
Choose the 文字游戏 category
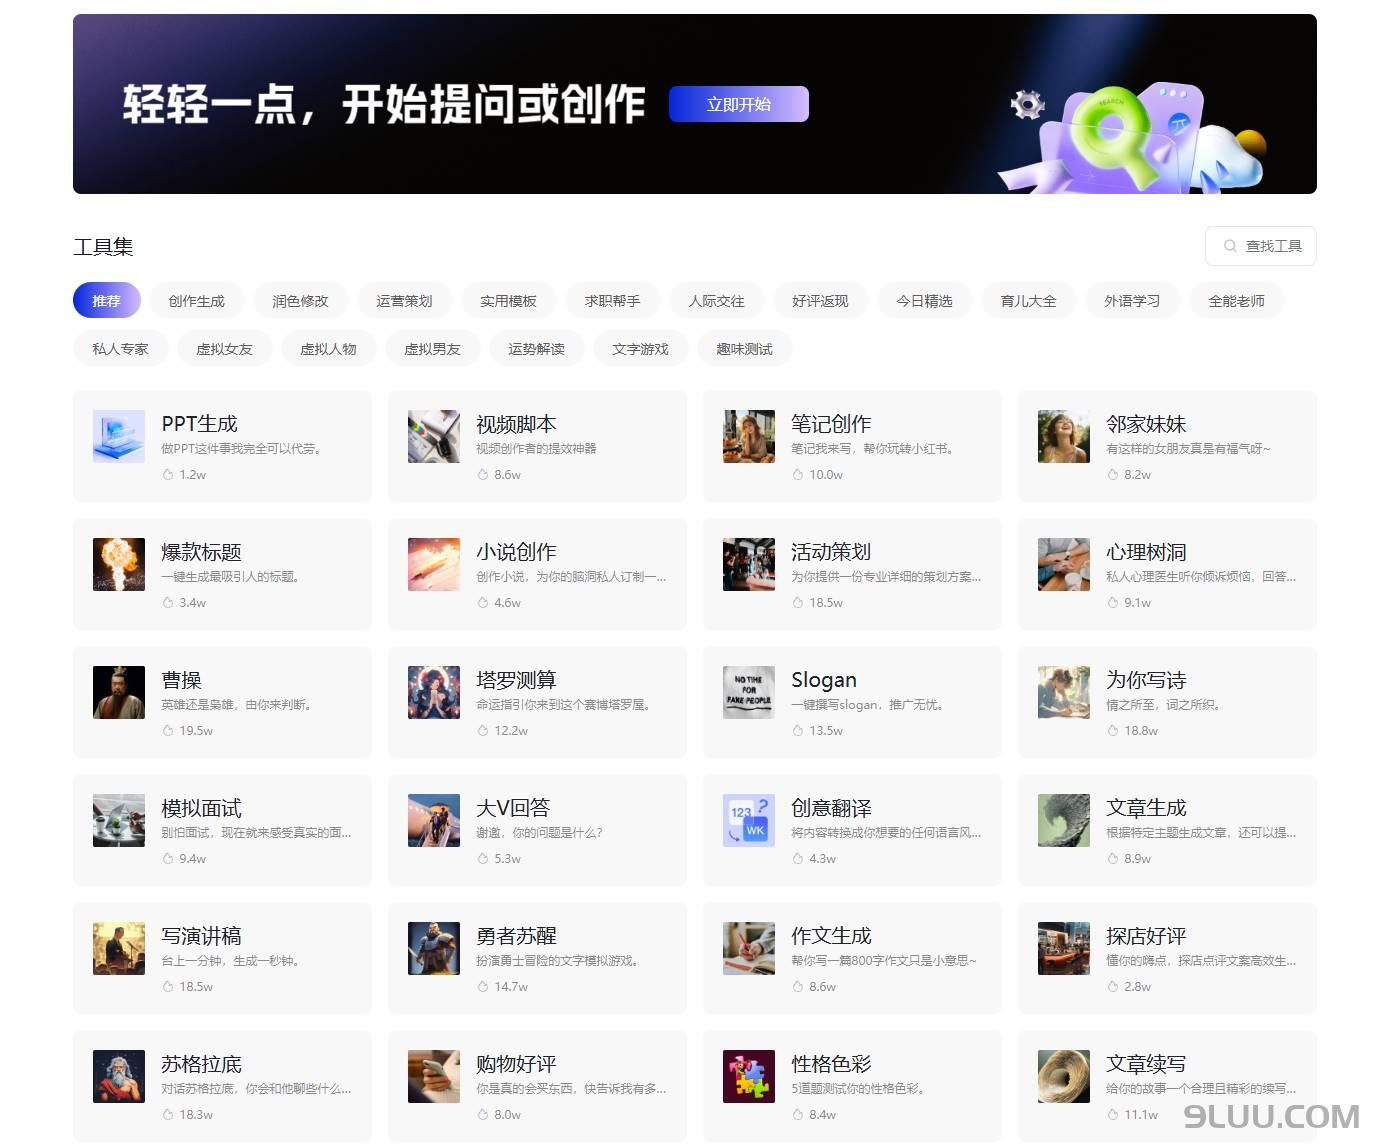click(640, 349)
